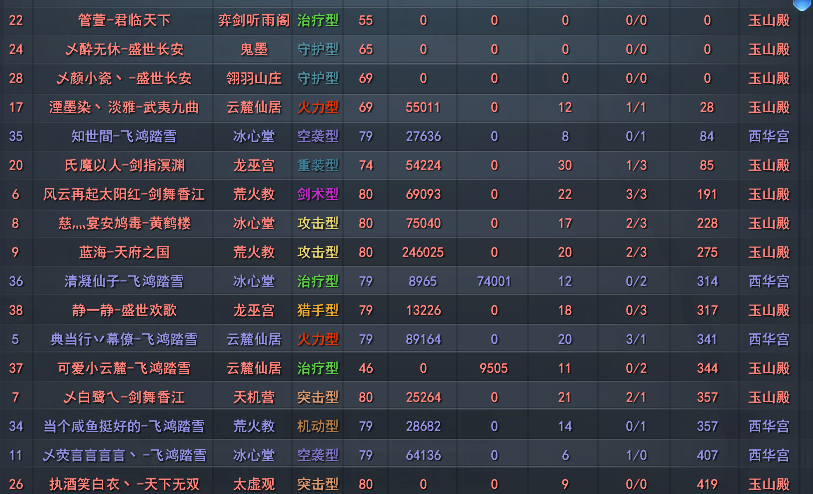Select the 鬼墨 class cell
The height and width of the screenshot is (494, 813).
click(254, 49)
